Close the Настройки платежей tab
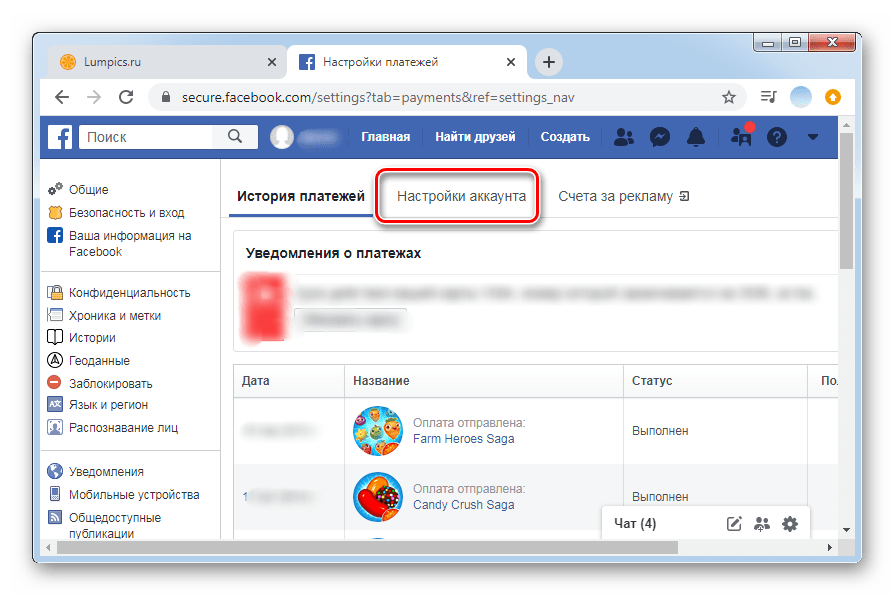 coord(511,62)
